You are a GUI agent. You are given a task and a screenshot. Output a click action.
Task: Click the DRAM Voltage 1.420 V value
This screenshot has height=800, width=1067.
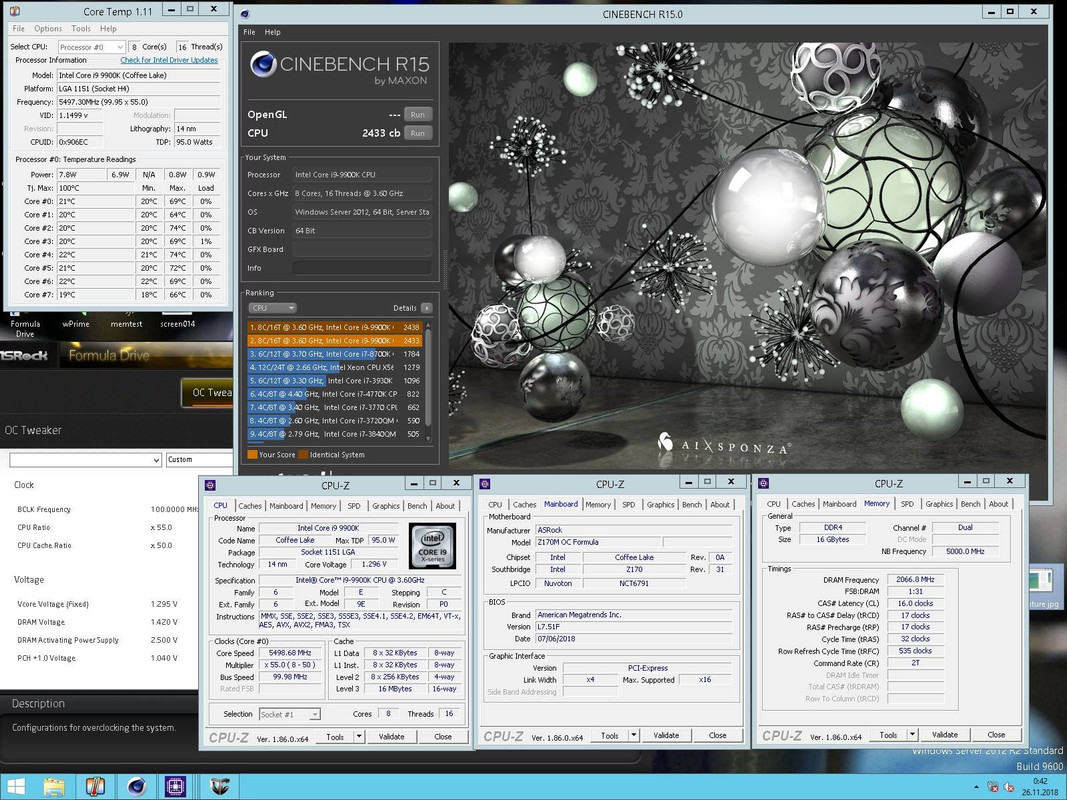(164, 622)
